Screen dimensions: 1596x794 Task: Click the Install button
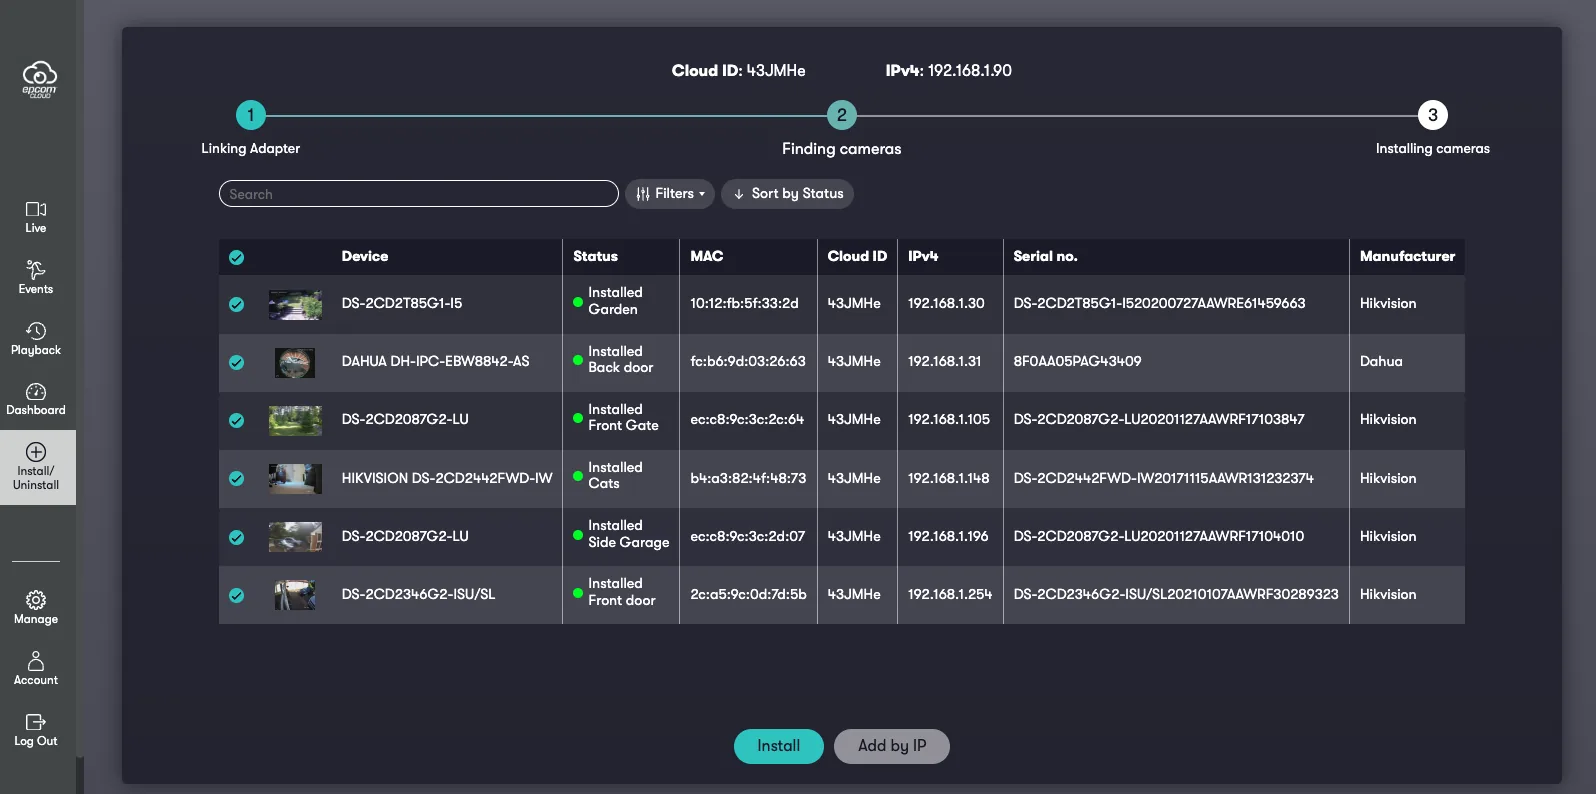[778, 746]
